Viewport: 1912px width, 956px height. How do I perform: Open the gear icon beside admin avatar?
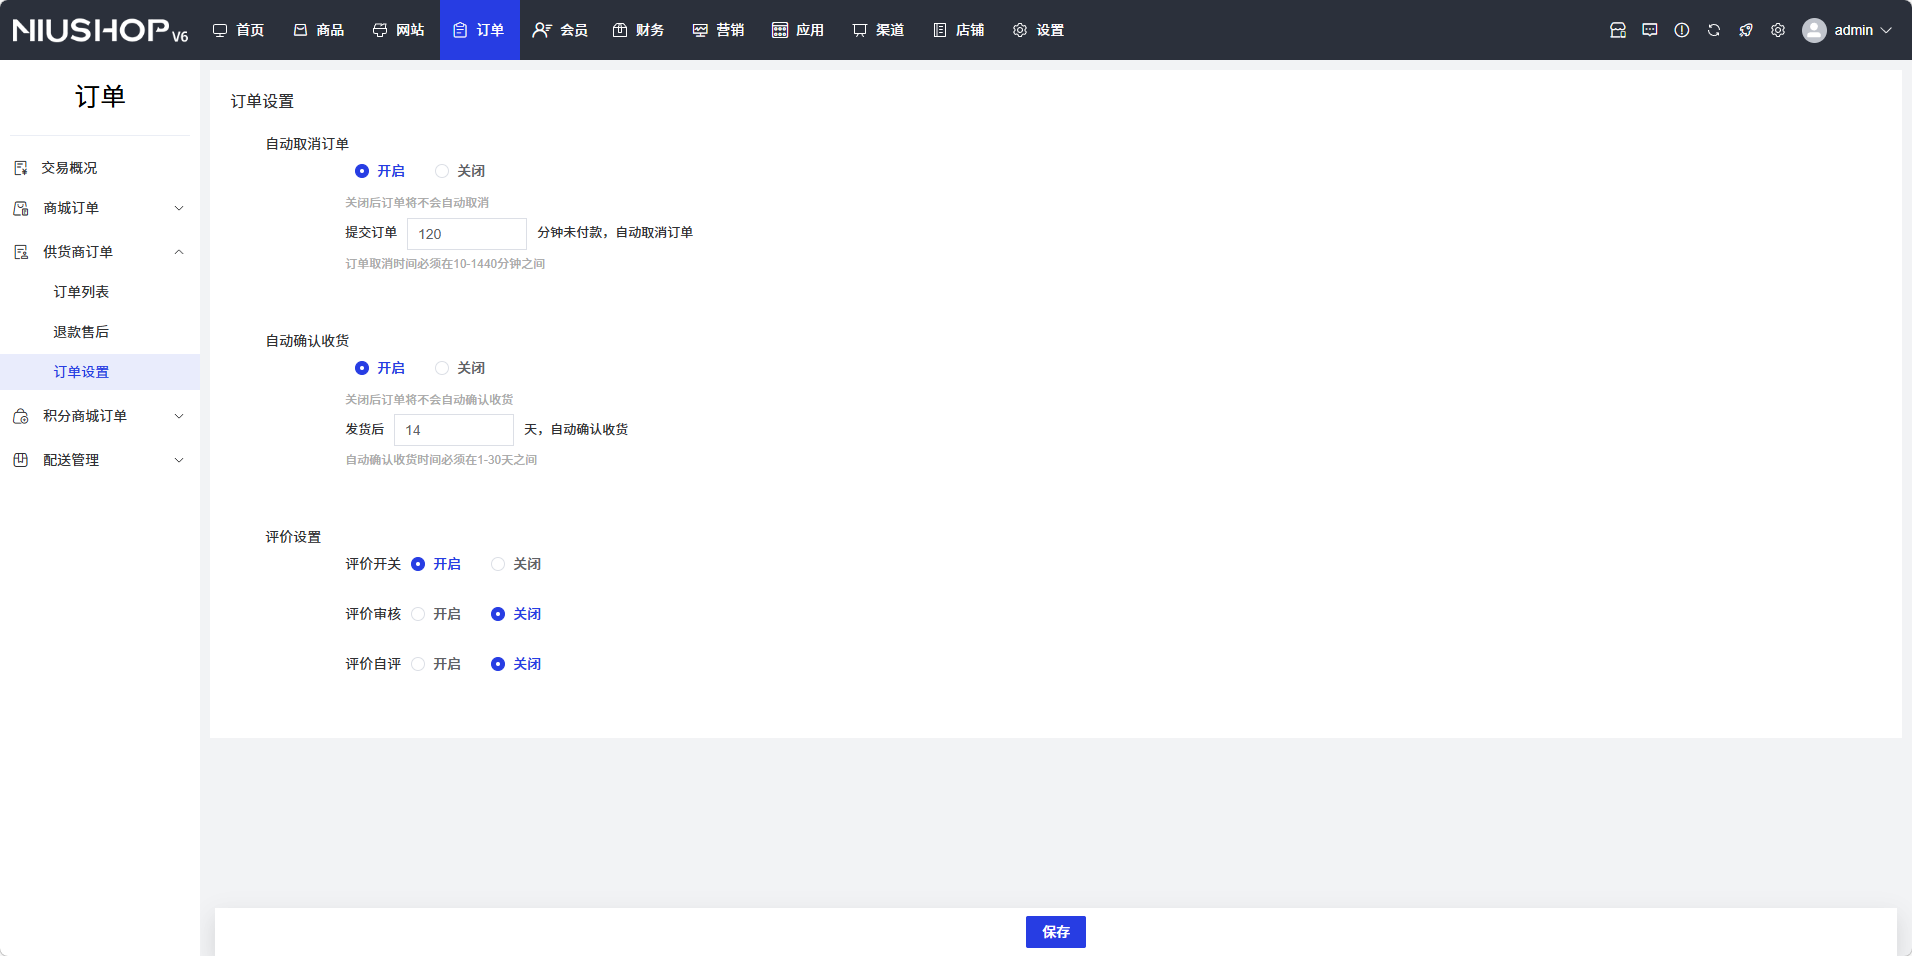1778,30
